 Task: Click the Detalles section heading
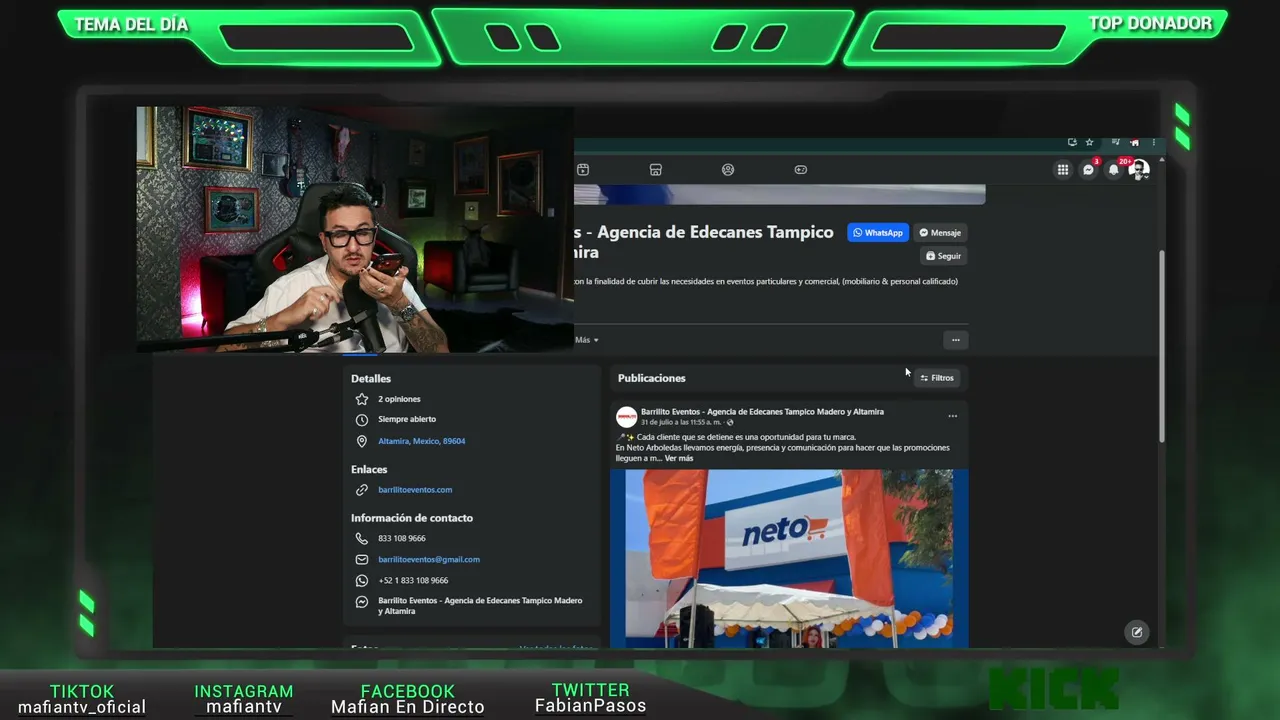371,379
